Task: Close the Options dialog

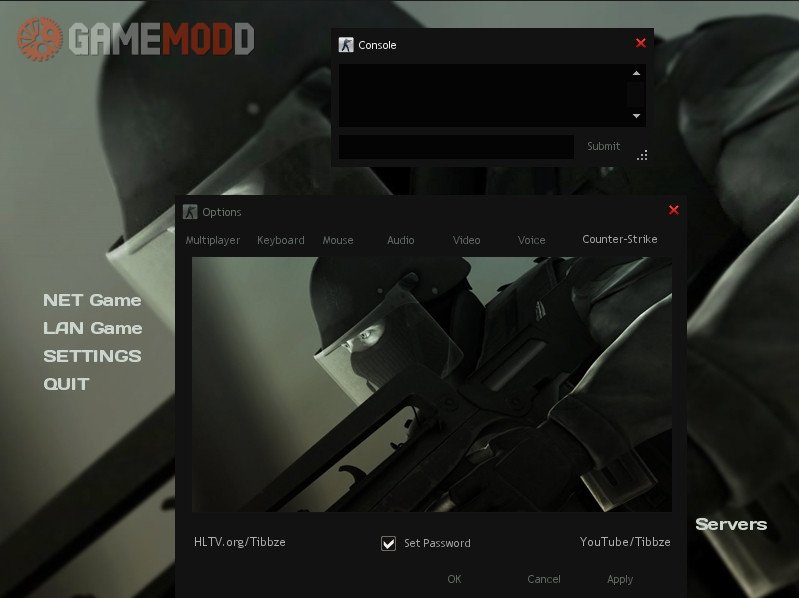Action: pos(673,210)
